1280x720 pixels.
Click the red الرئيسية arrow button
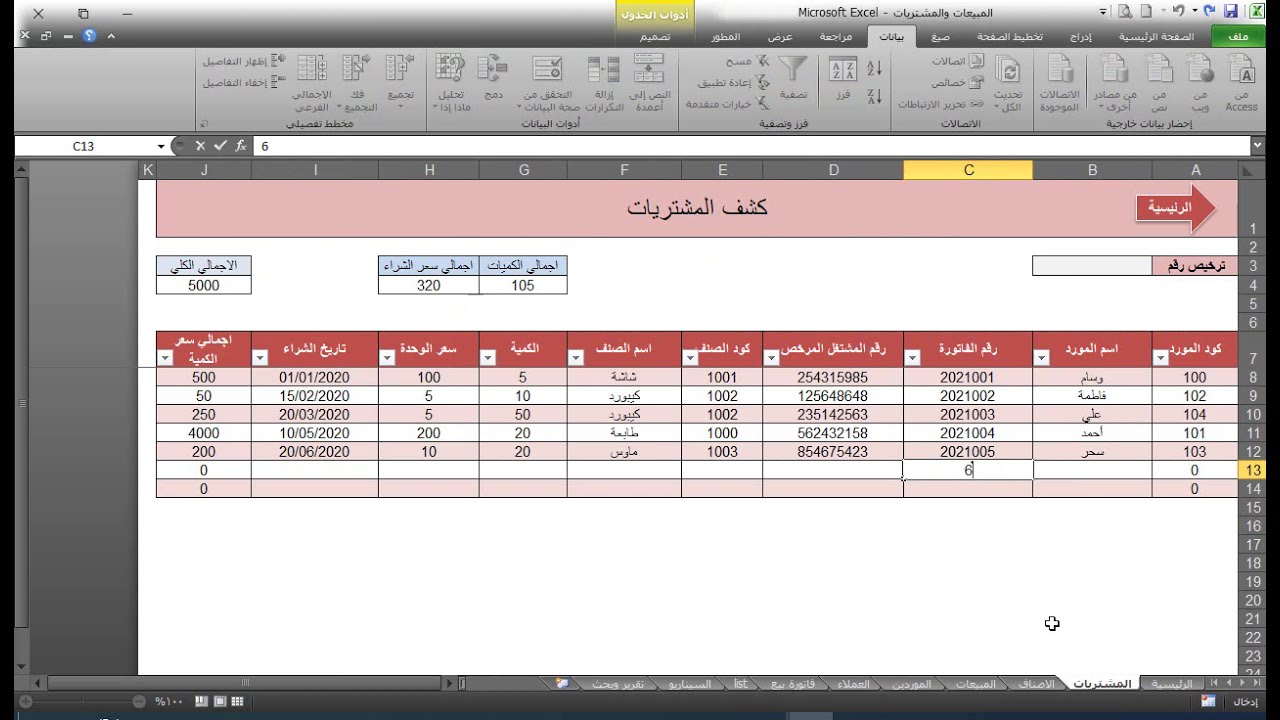point(1176,208)
